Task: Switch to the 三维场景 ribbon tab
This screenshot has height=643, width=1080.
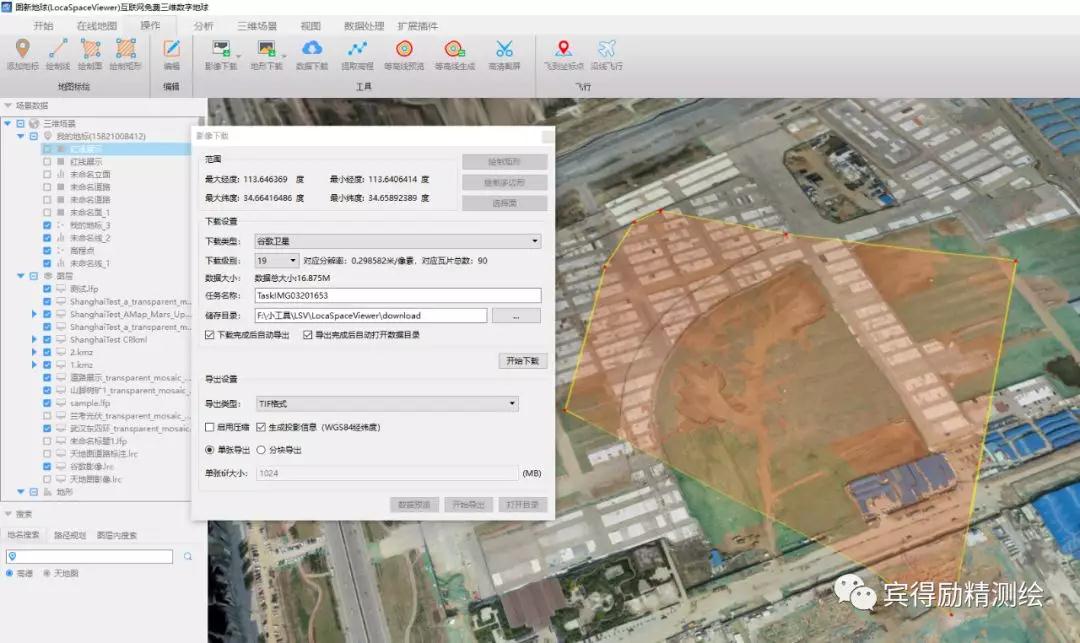Action: tap(257, 25)
